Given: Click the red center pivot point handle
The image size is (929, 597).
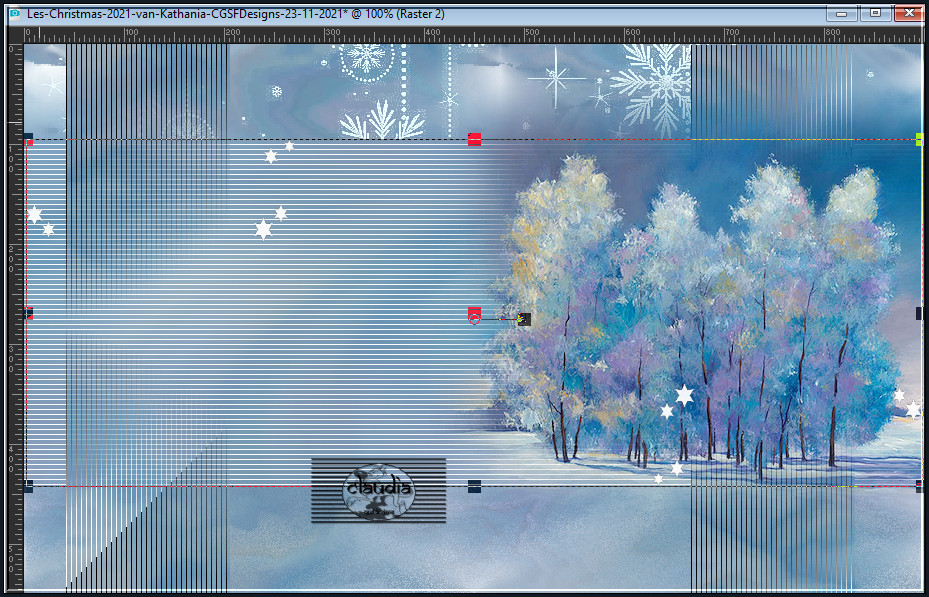Looking at the screenshot, I should [474, 314].
